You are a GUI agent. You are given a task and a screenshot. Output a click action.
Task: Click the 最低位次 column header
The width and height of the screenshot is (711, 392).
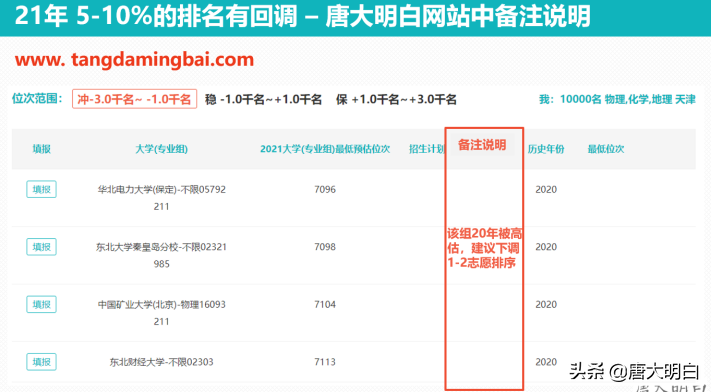click(x=606, y=149)
